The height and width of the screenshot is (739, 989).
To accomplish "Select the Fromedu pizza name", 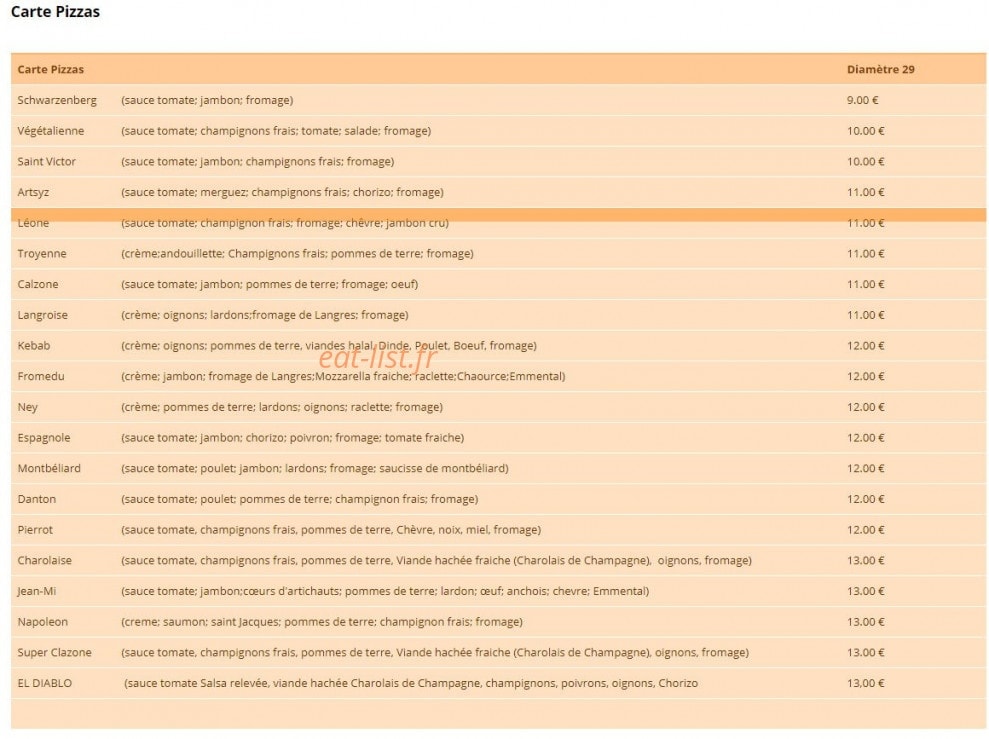I will point(41,376).
